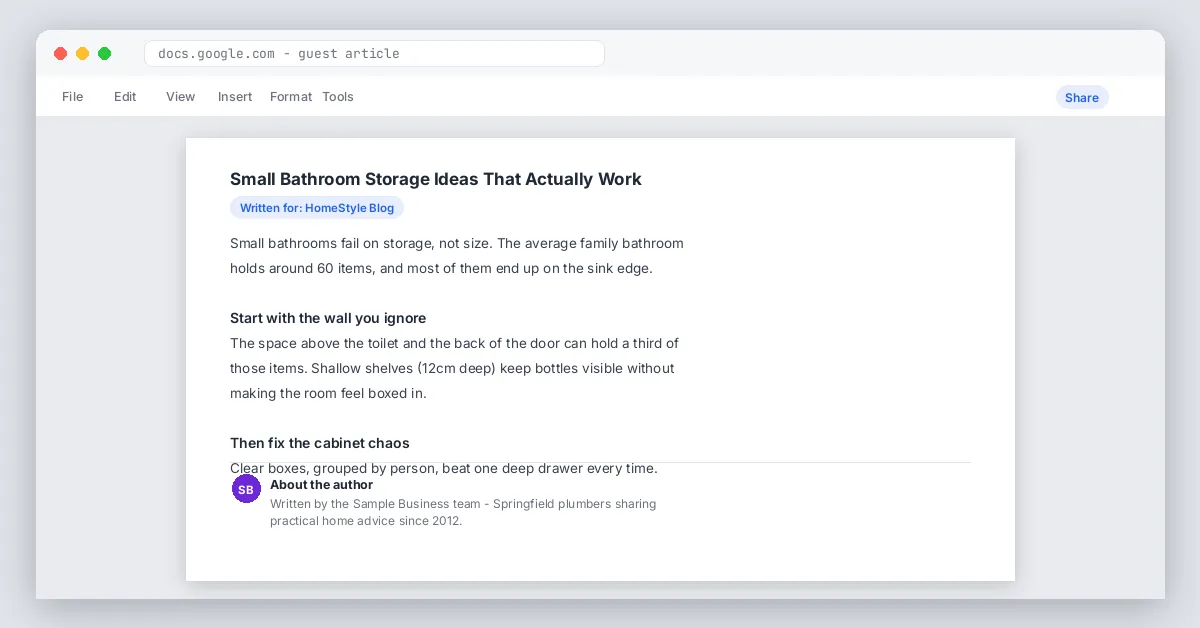This screenshot has width=1200, height=628.
Task: Open the Edit menu
Action: pos(125,97)
